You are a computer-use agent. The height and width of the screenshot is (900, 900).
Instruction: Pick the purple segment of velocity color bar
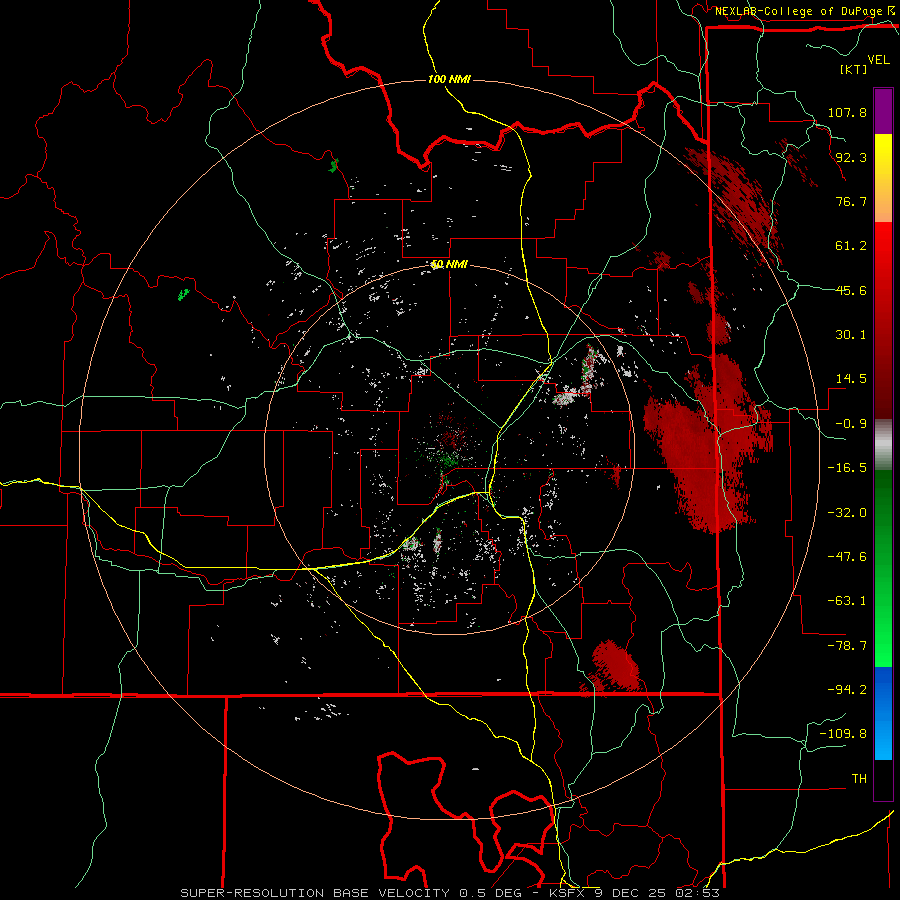883,111
